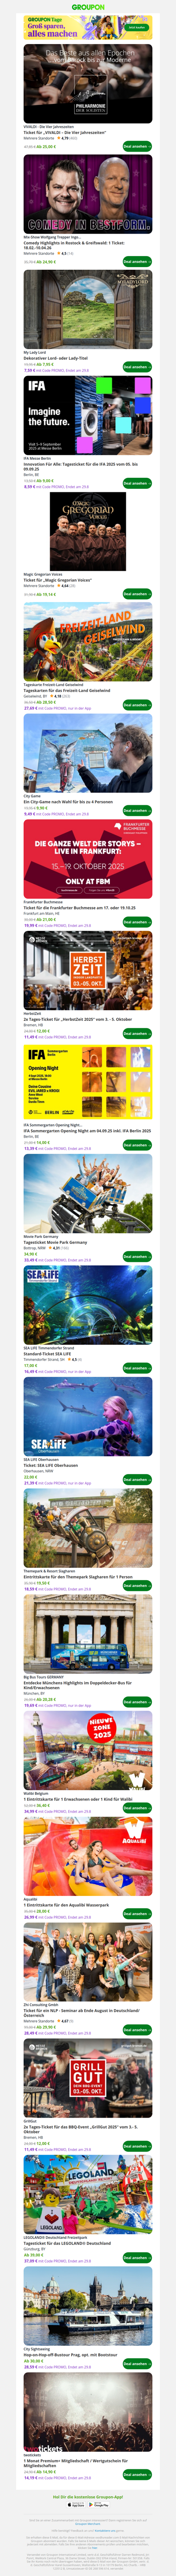This screenshot has height=2576, width=176.
Task: Click 'Deal ansehen' for Lord-oder Lady-Titel
Action: 137,367
